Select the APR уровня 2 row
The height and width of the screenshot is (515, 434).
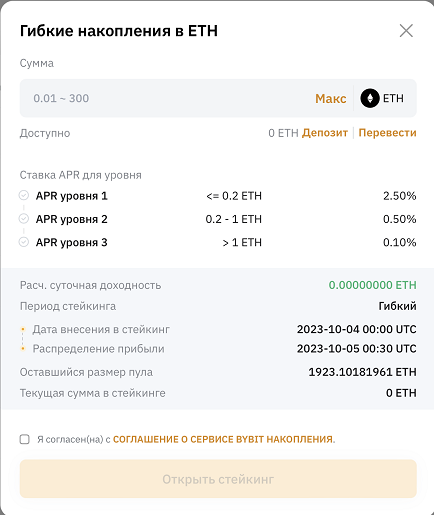pyautogui.click(x=218, y=219)
